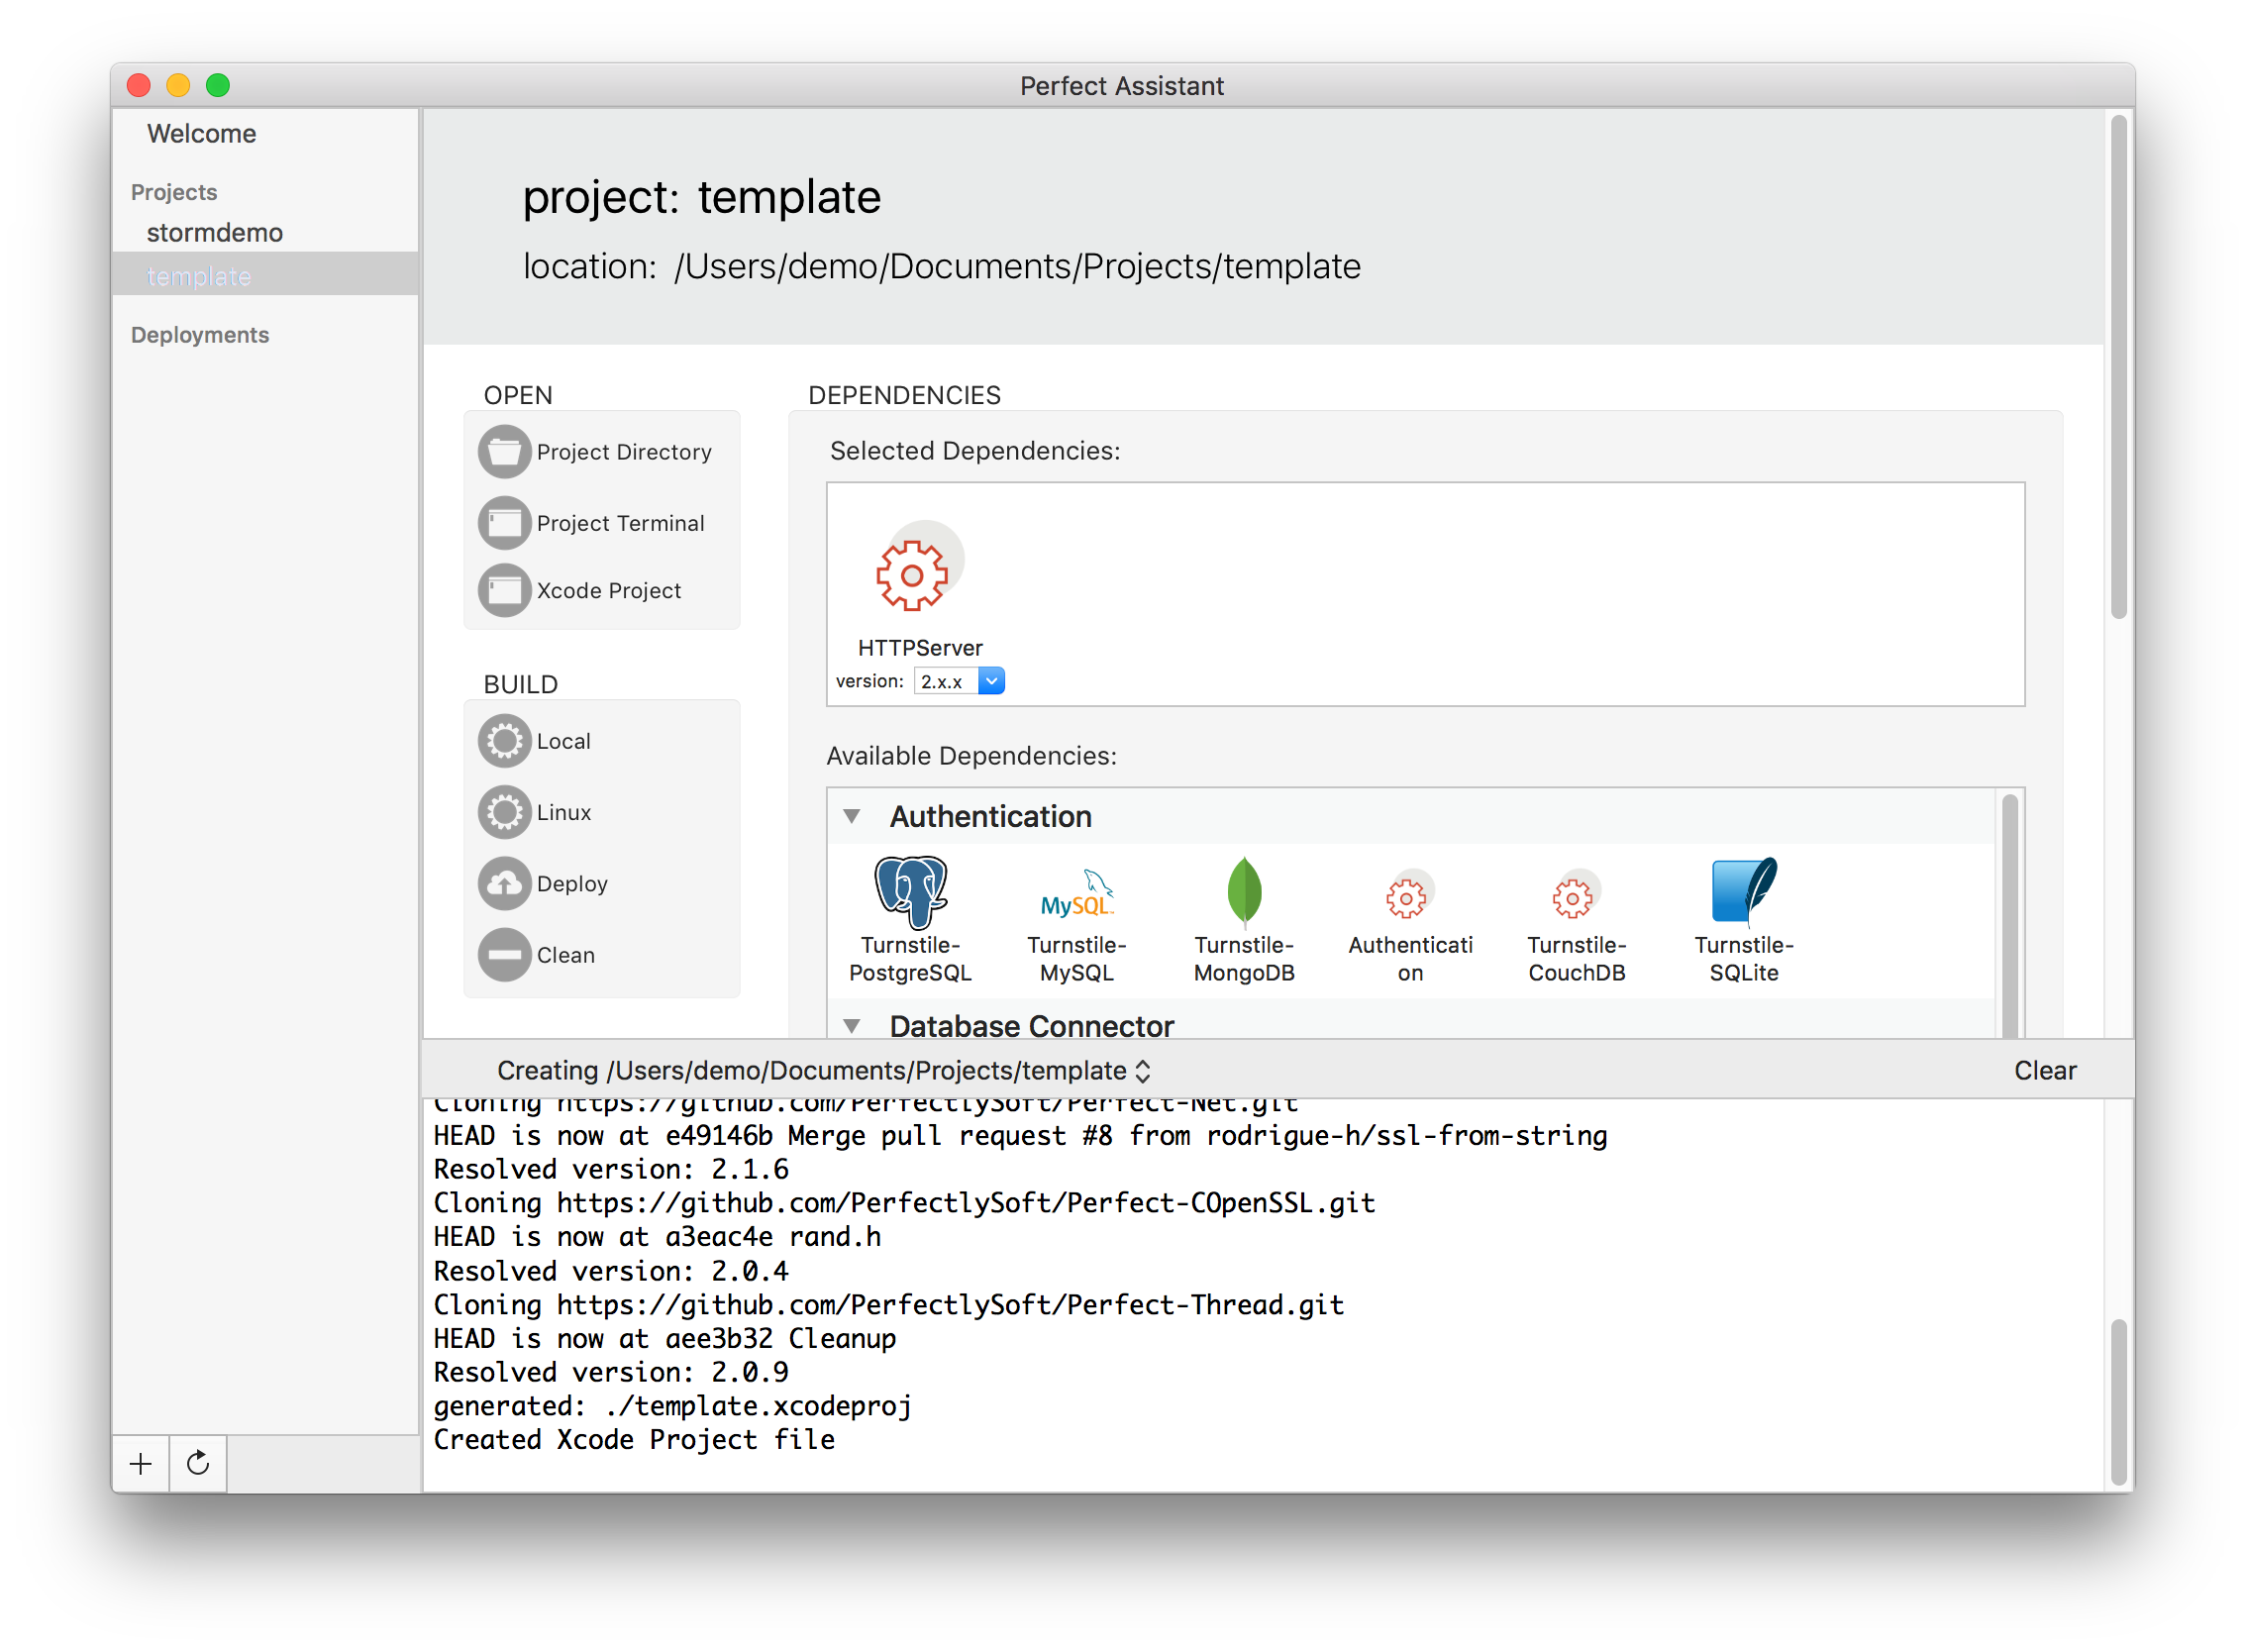The width and height of the screenshot is (2246, 1652).
Task: Click the Perfect-Thread.git cloning log line
Action: pos(889,1306)
